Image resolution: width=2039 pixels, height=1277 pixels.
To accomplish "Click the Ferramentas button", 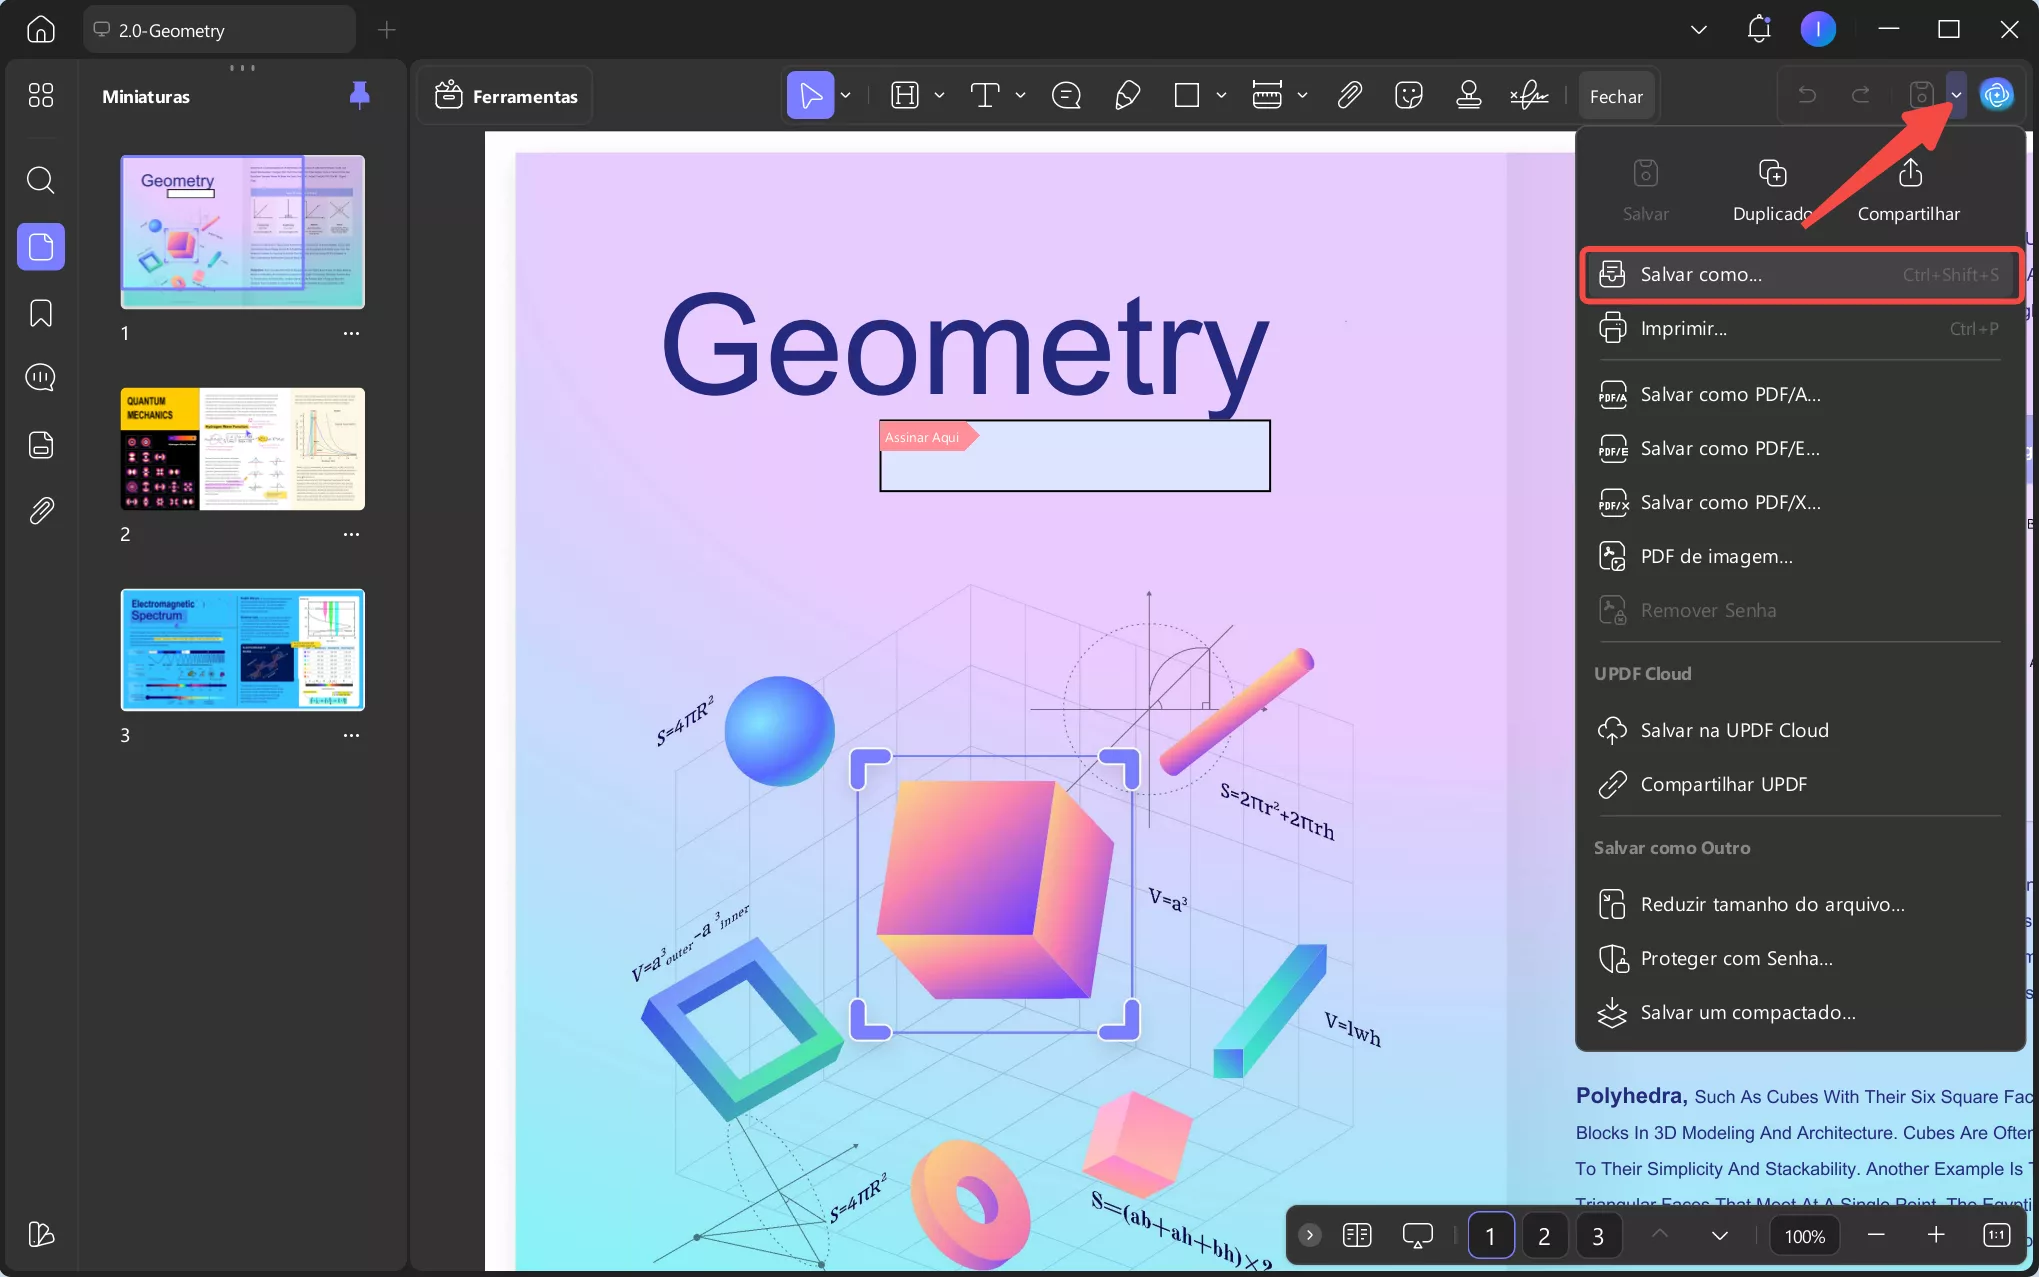I will 506,96.
